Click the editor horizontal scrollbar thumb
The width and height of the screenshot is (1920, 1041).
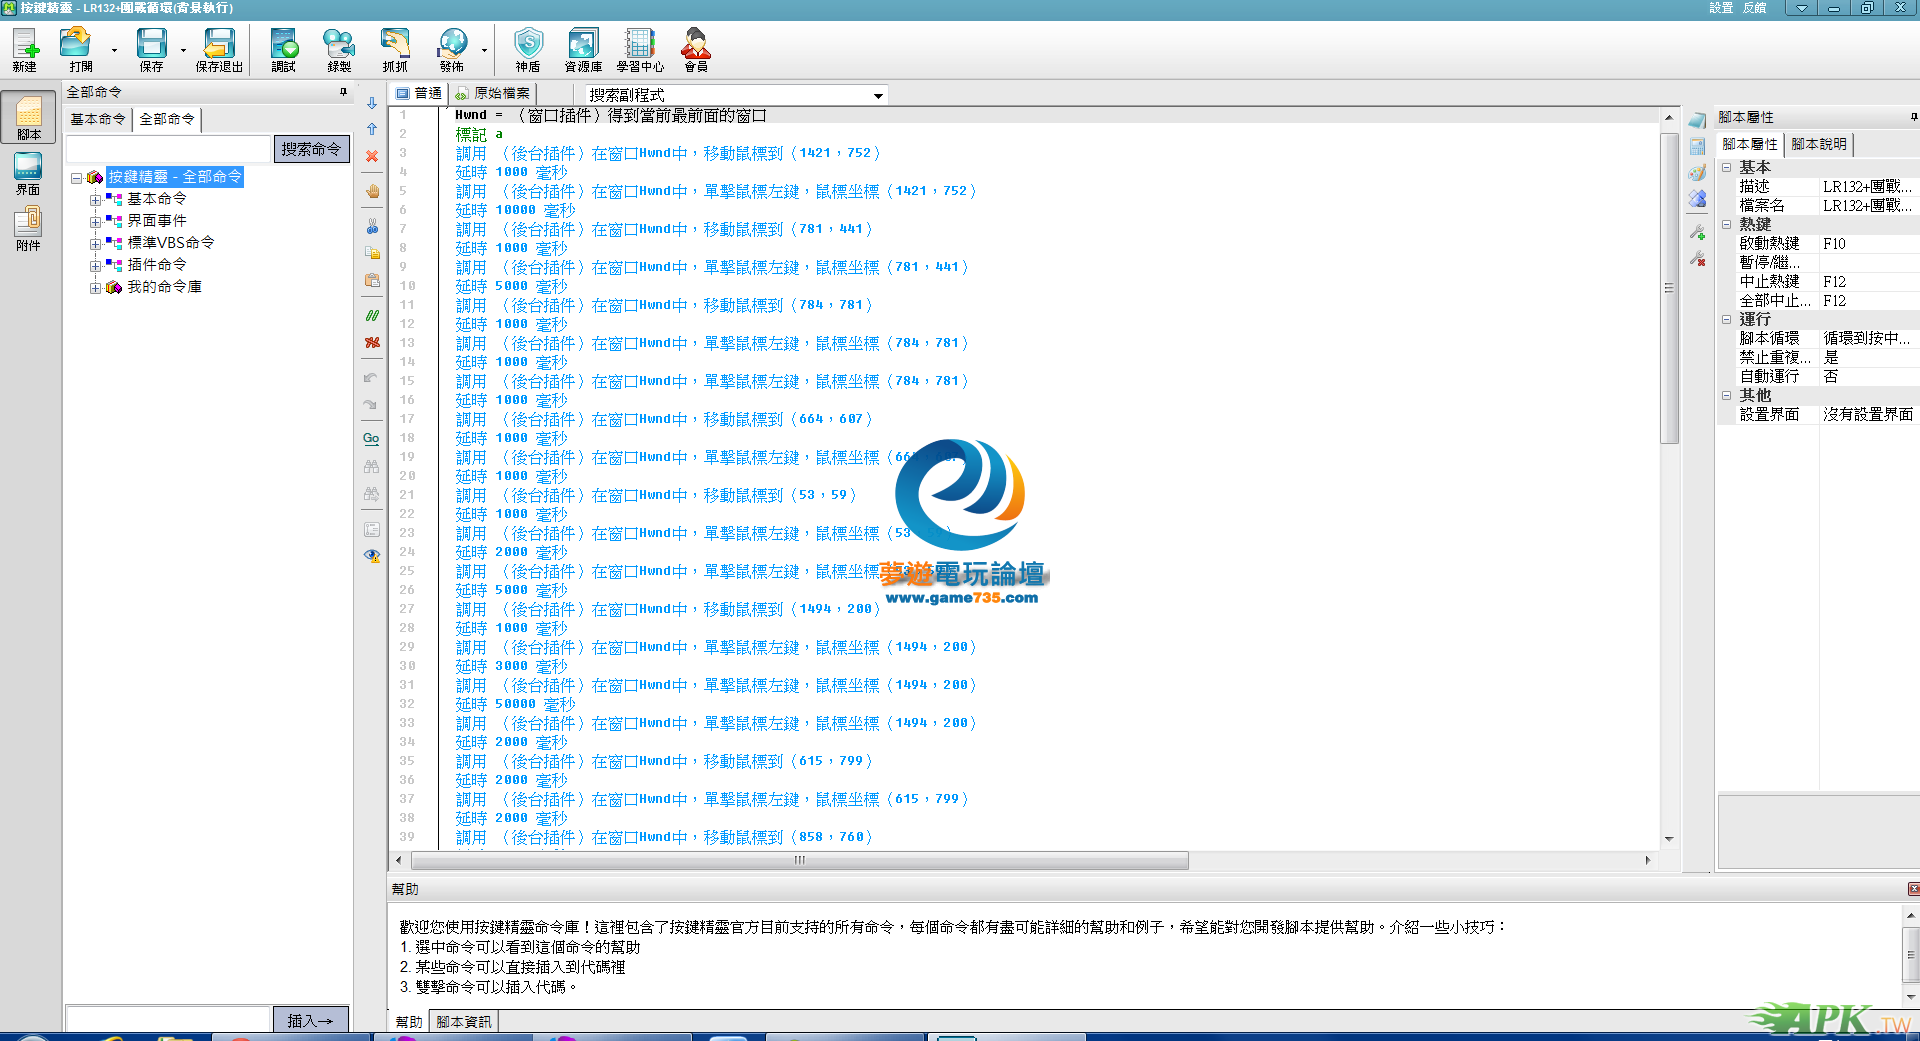[800, 860]
